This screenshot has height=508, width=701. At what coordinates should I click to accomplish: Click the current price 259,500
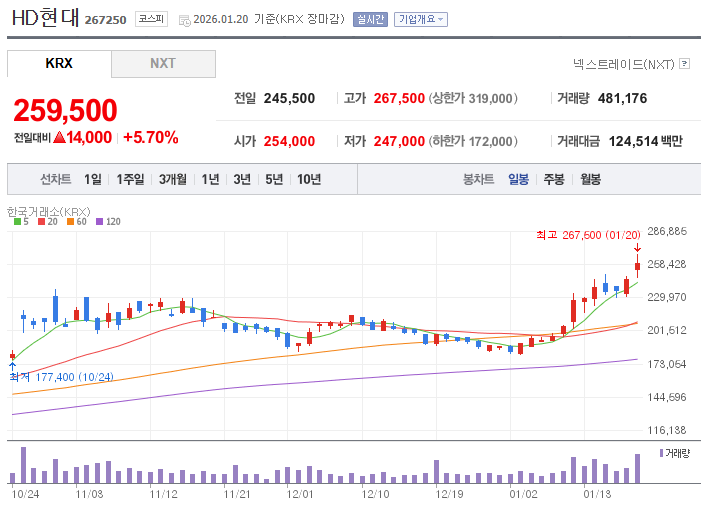coord(65,110)
